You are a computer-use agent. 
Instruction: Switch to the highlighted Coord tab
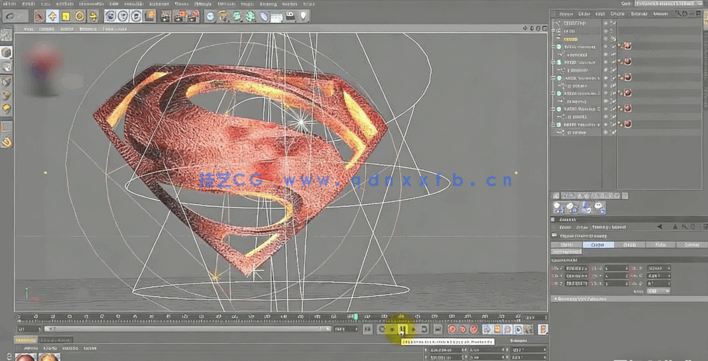598,245
